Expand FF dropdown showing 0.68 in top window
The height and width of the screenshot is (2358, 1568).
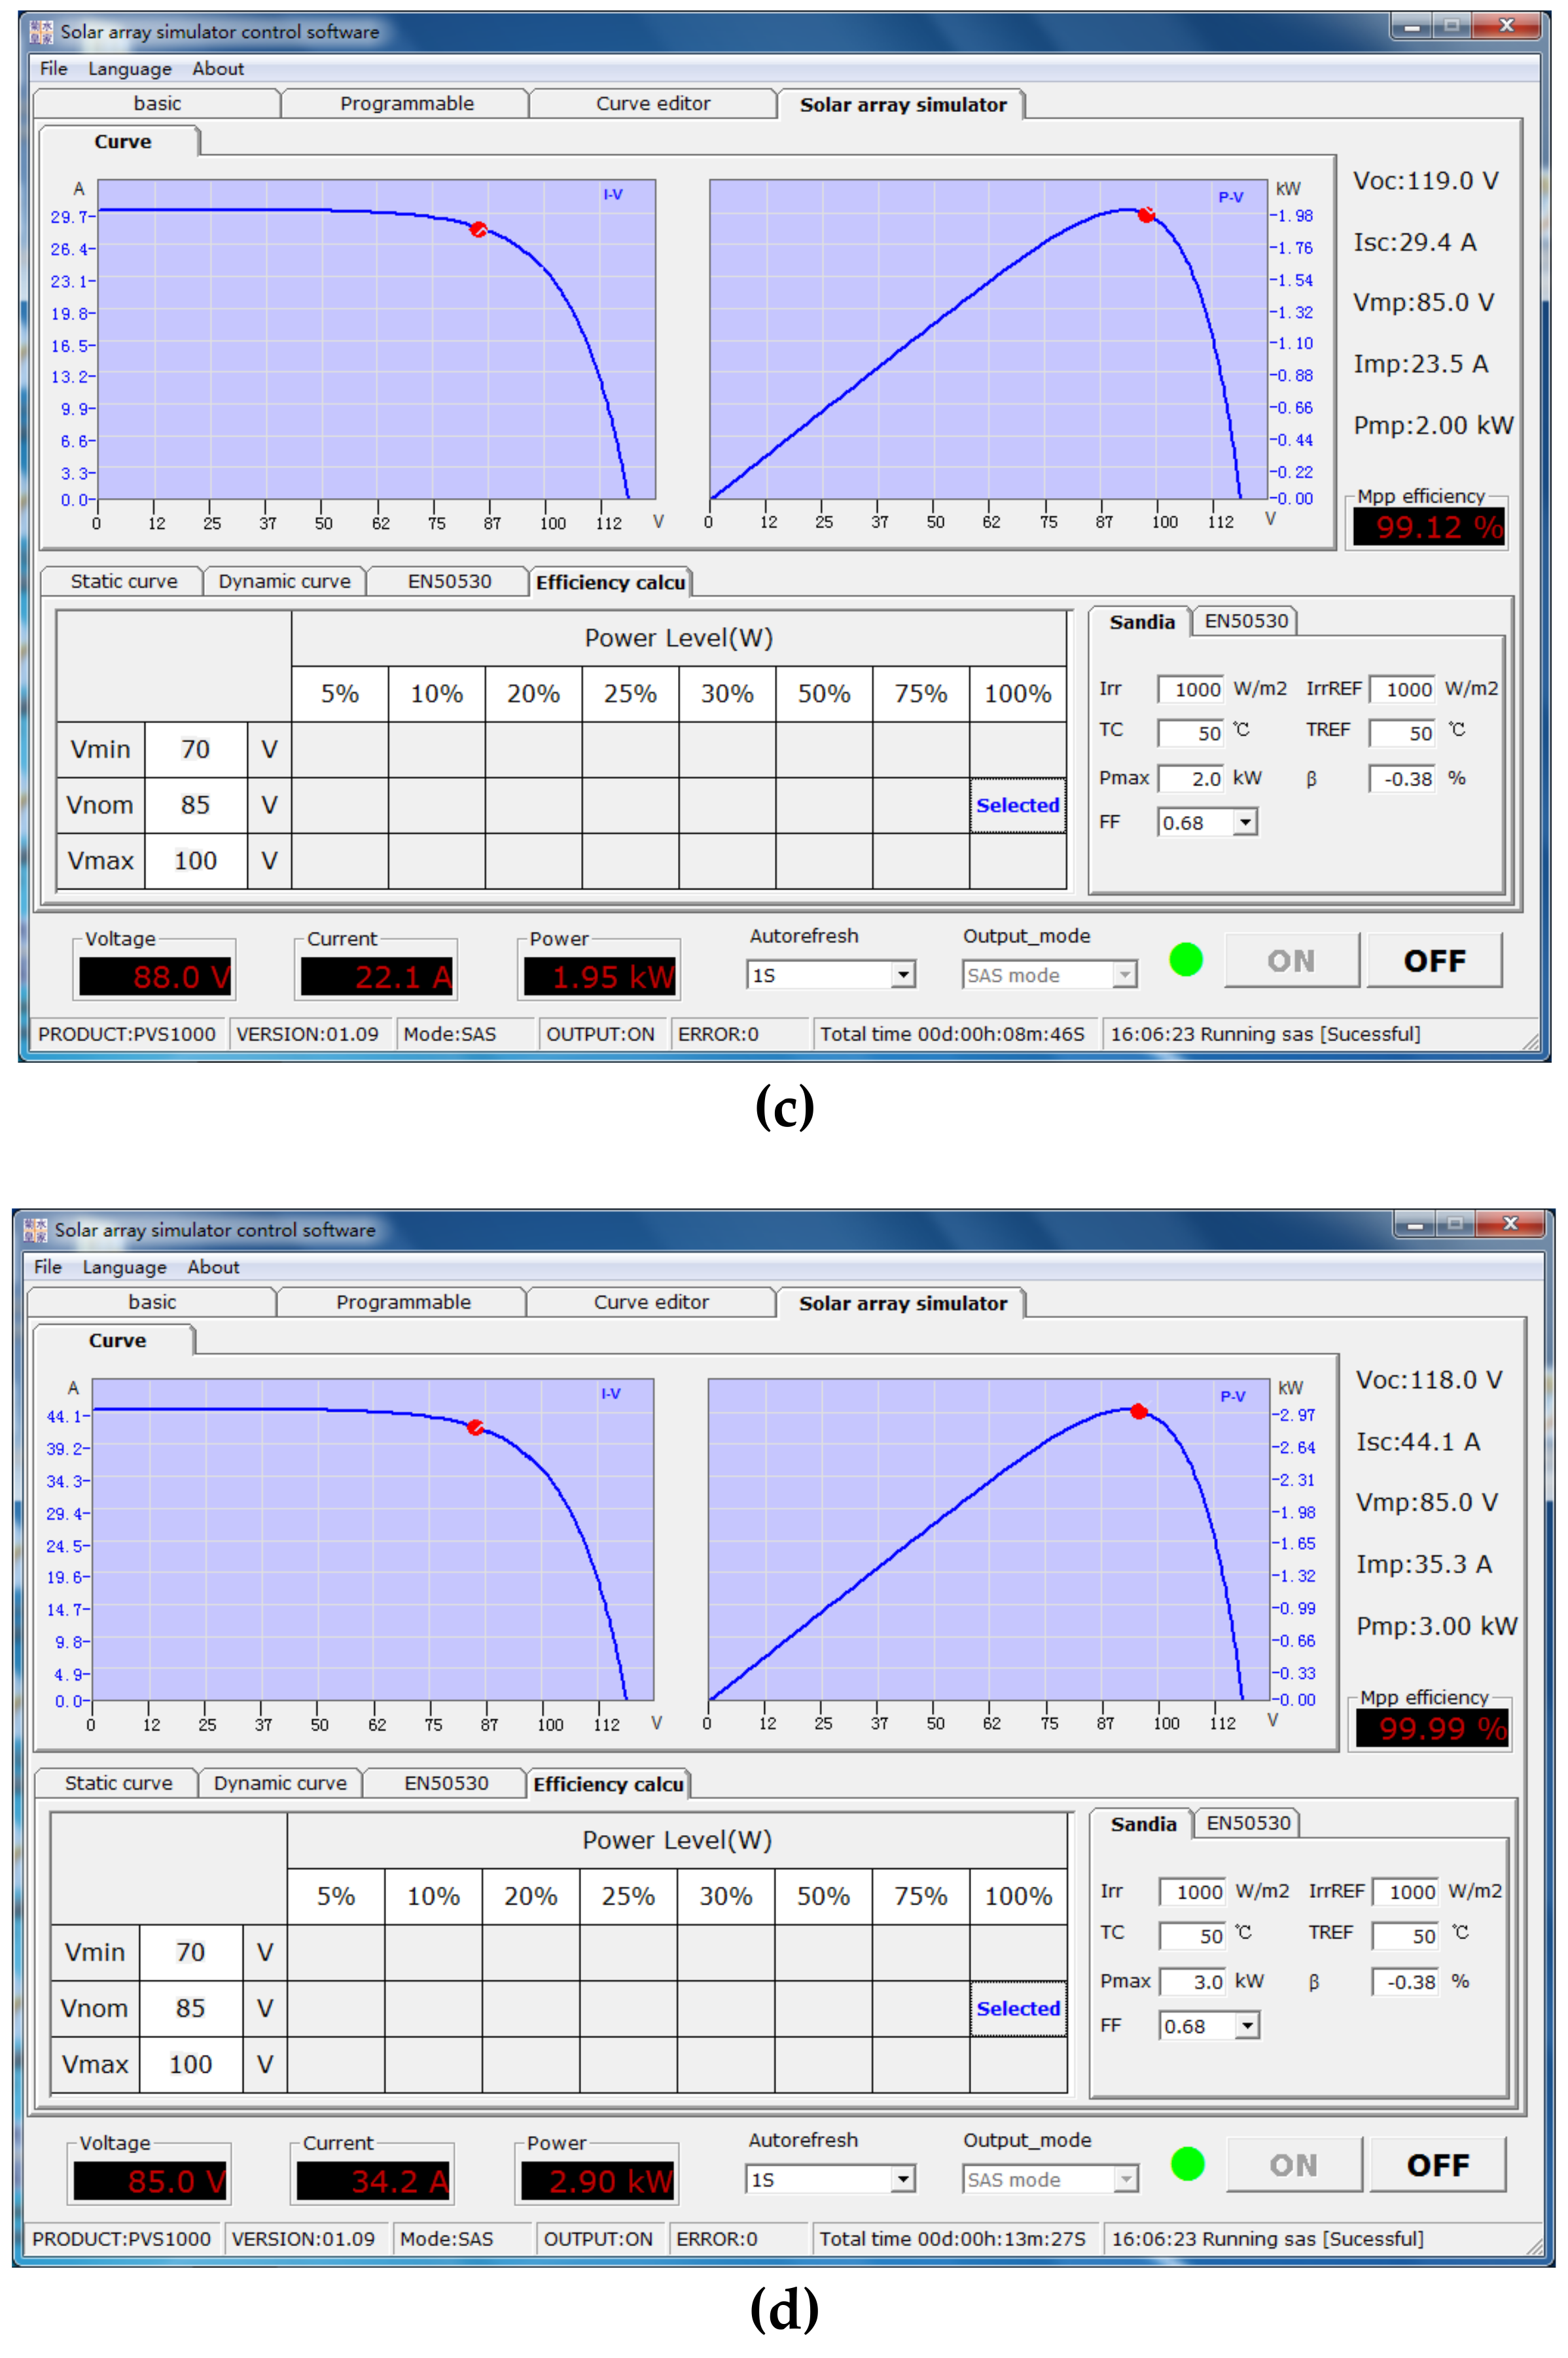point(1244,823)
